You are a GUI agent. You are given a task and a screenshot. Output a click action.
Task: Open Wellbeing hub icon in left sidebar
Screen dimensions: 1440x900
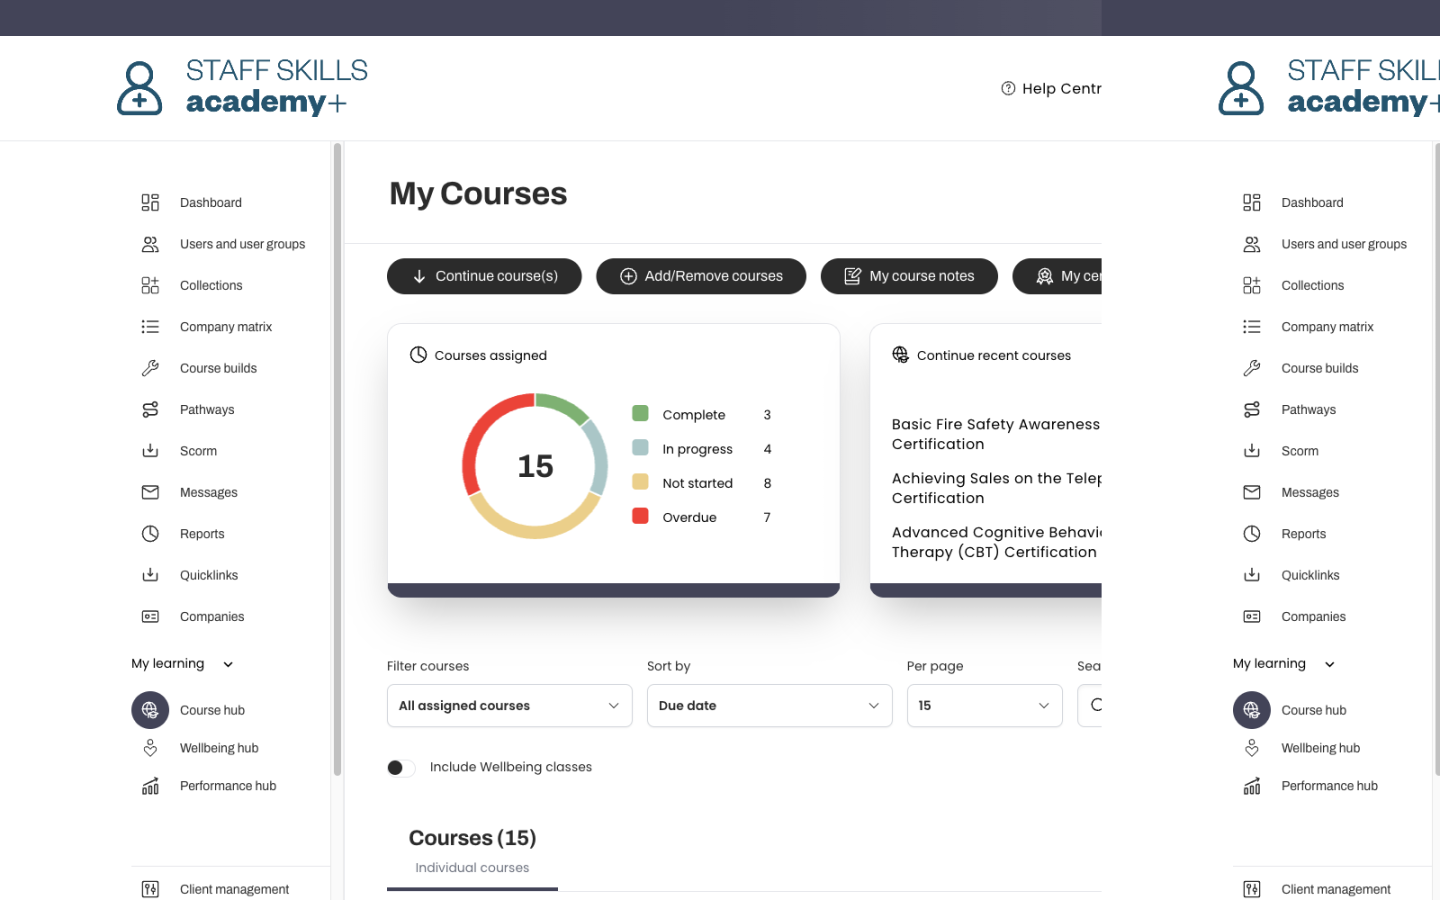(x=150, y=748)
